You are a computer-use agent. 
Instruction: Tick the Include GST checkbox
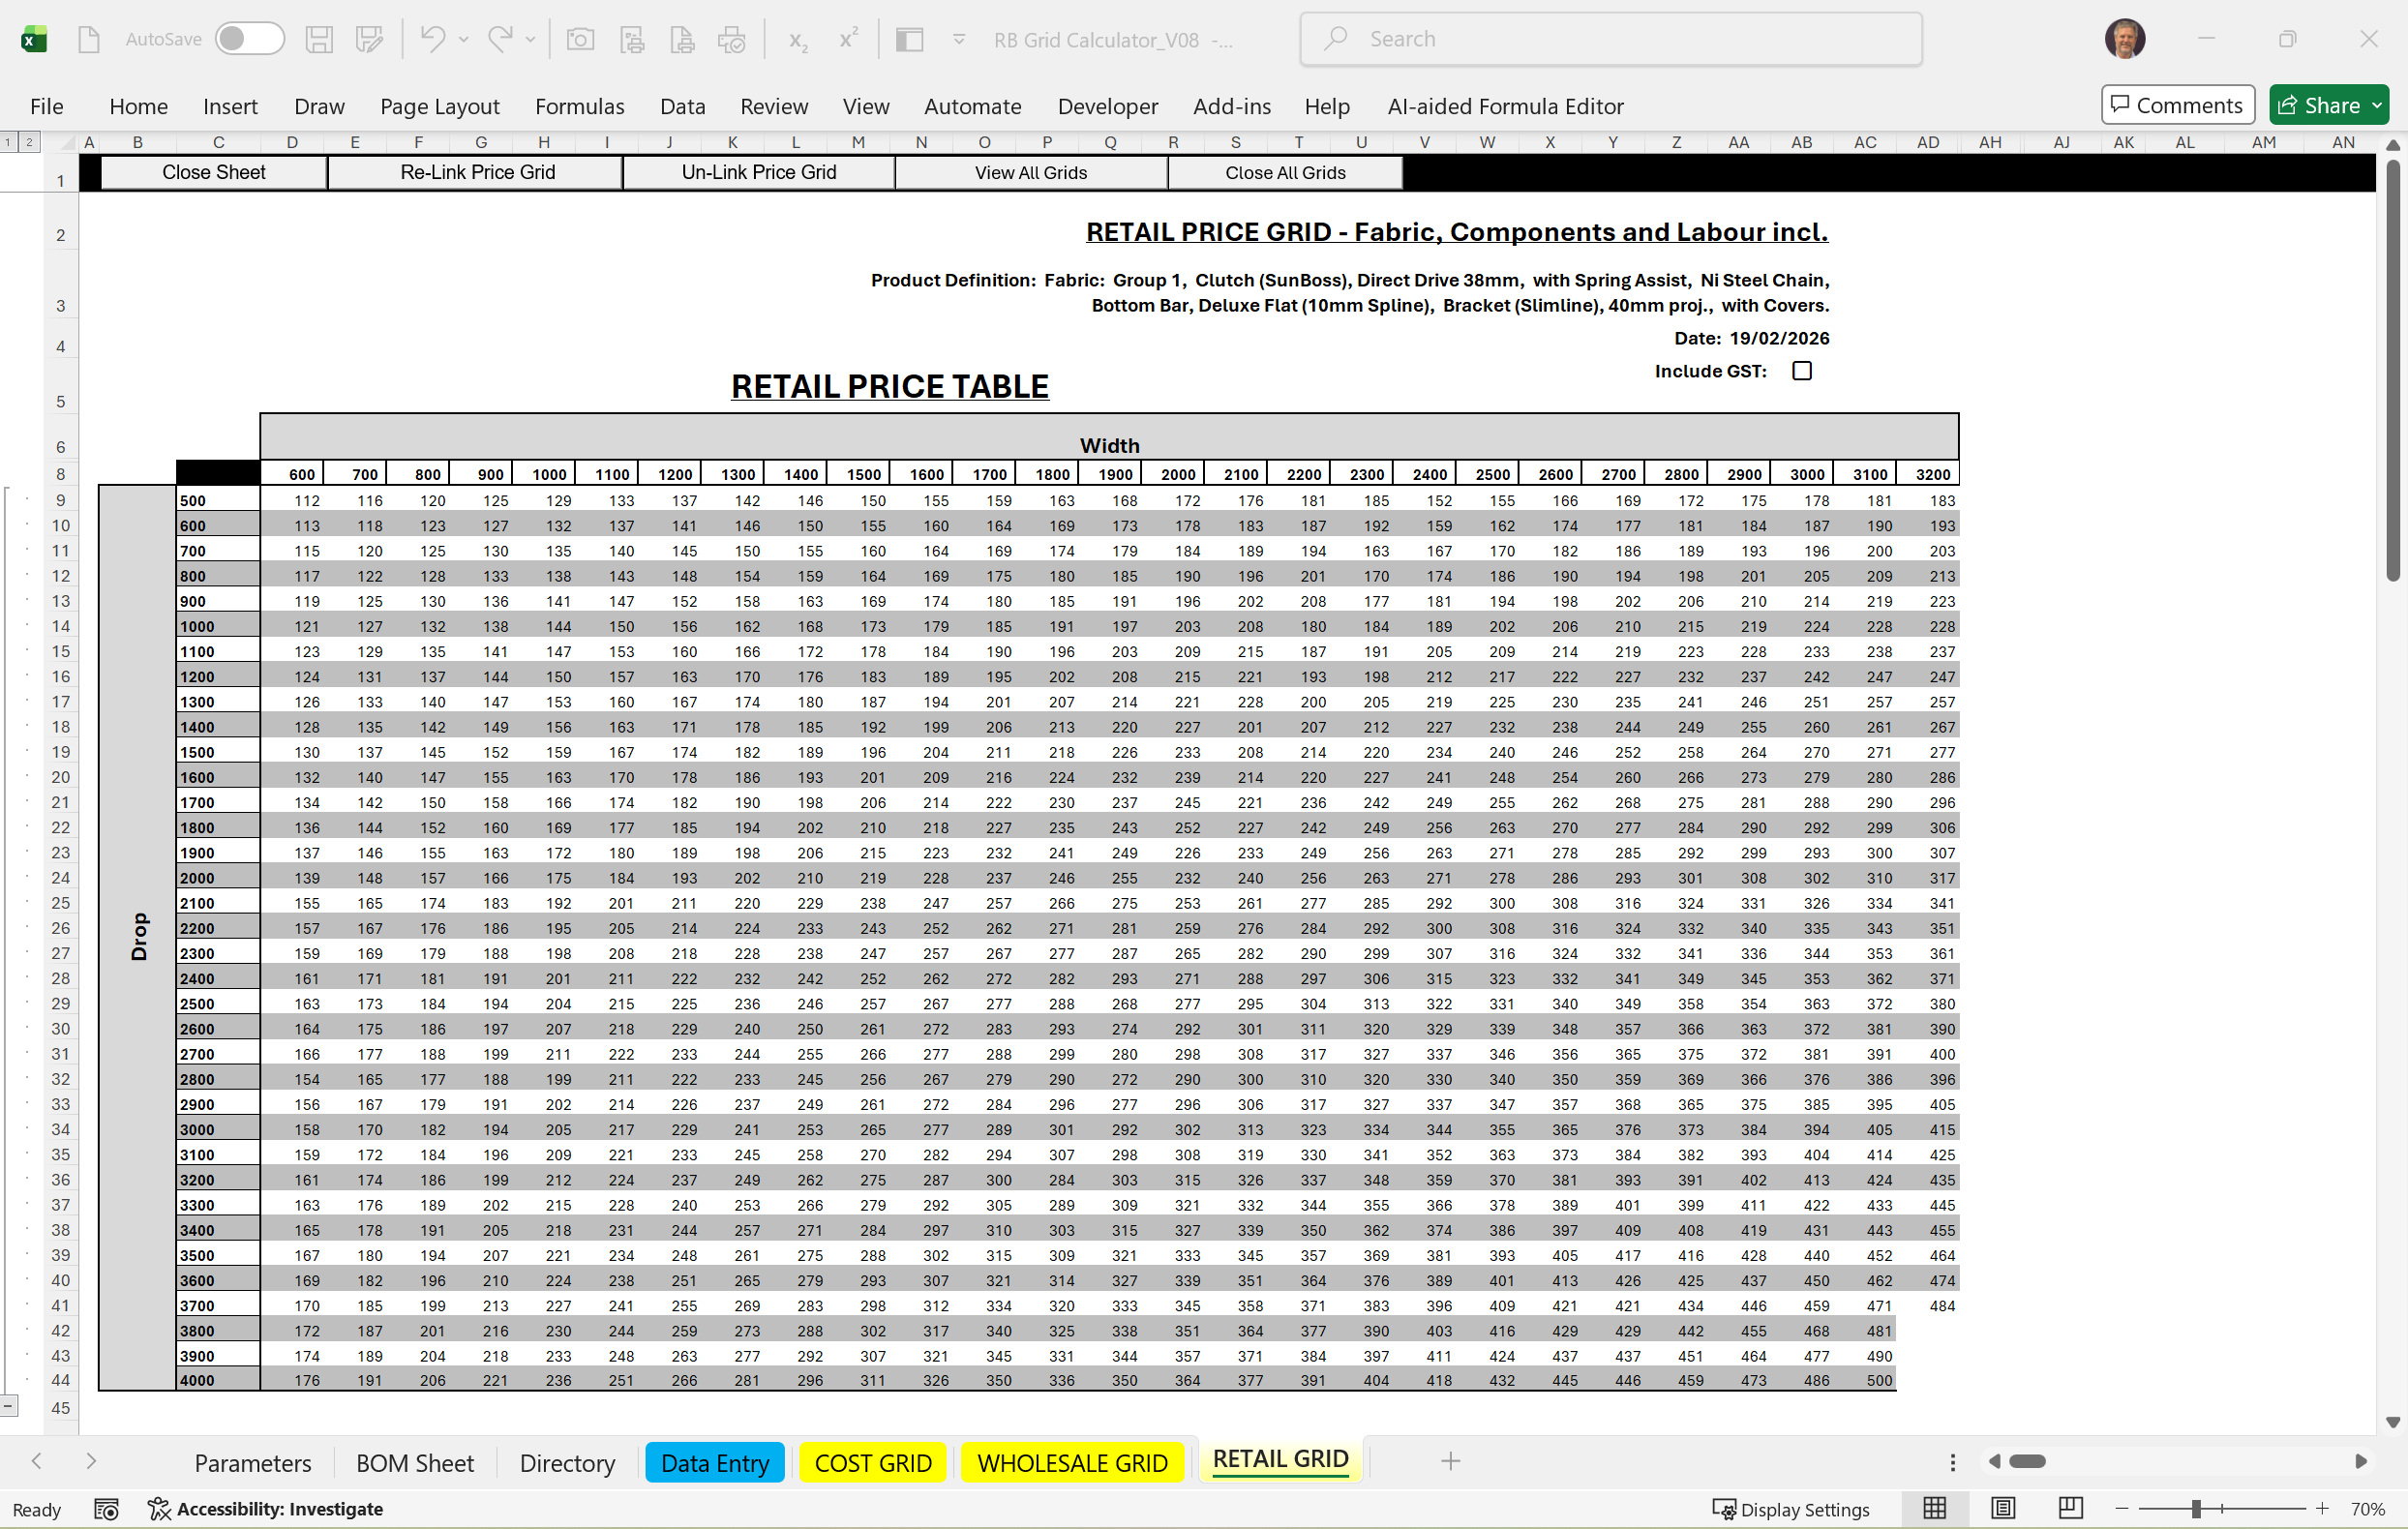1801,371
